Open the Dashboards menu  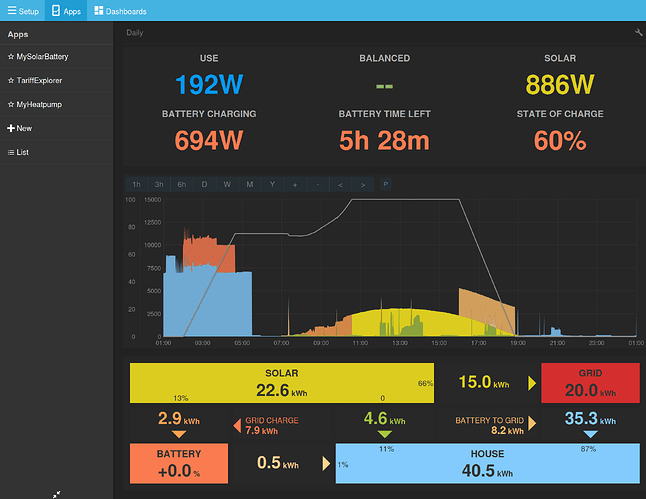pos(120,11)
